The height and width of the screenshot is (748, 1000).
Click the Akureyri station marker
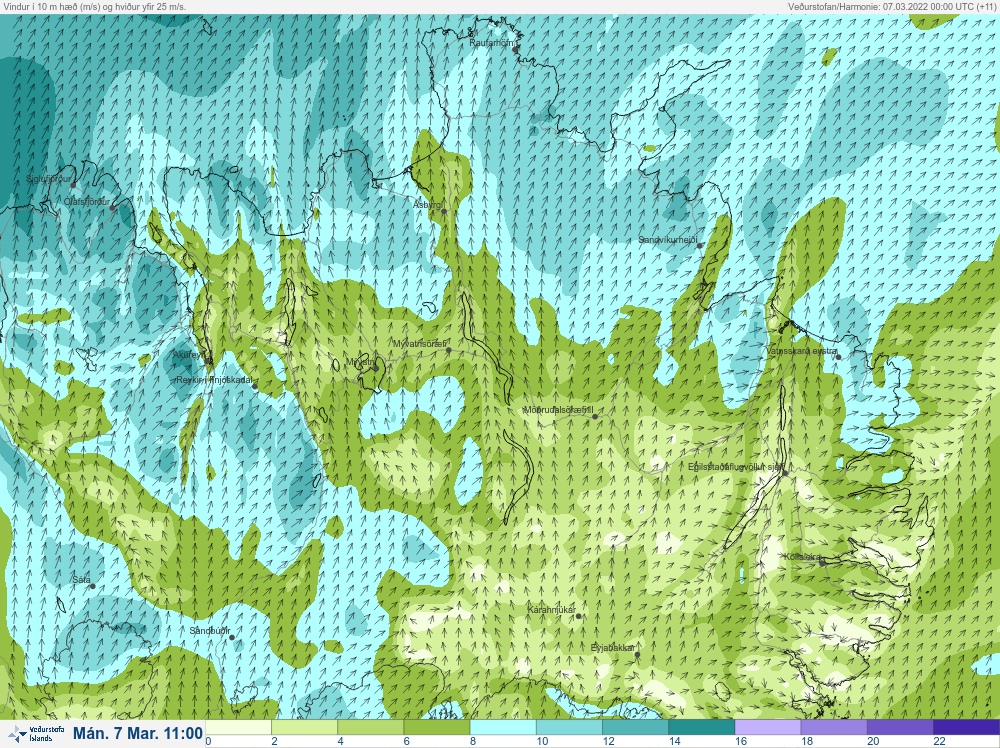(x=209, y=361)
